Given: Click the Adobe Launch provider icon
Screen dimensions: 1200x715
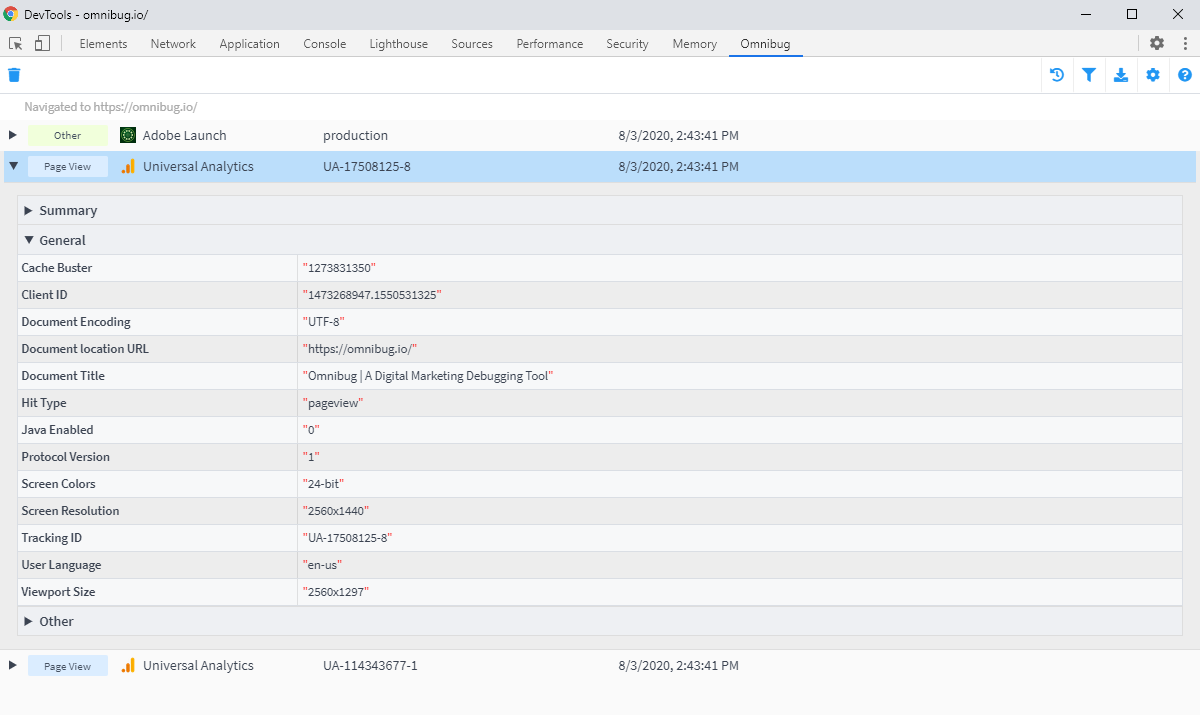Looking at the screenshot, I should tap(127, 135).
